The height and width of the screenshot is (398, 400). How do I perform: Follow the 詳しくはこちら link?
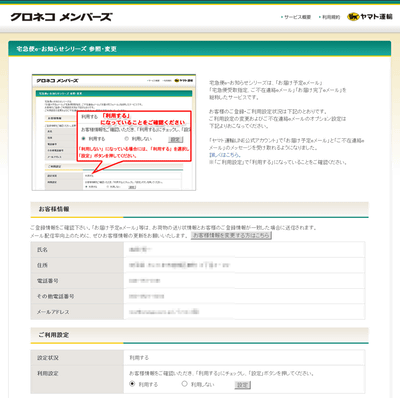pyautogui.click(x=224, y=155)
